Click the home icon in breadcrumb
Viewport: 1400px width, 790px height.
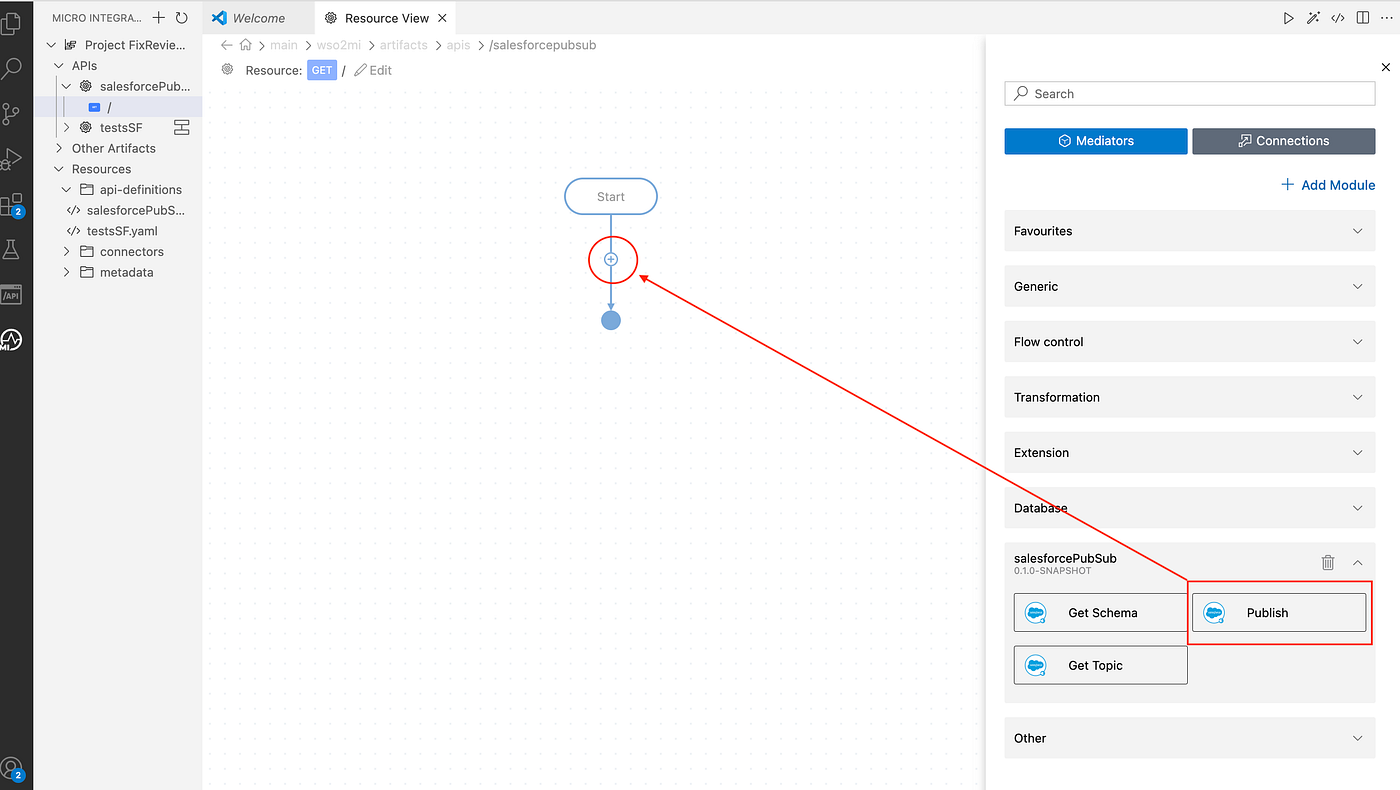(x=246, y=45)
